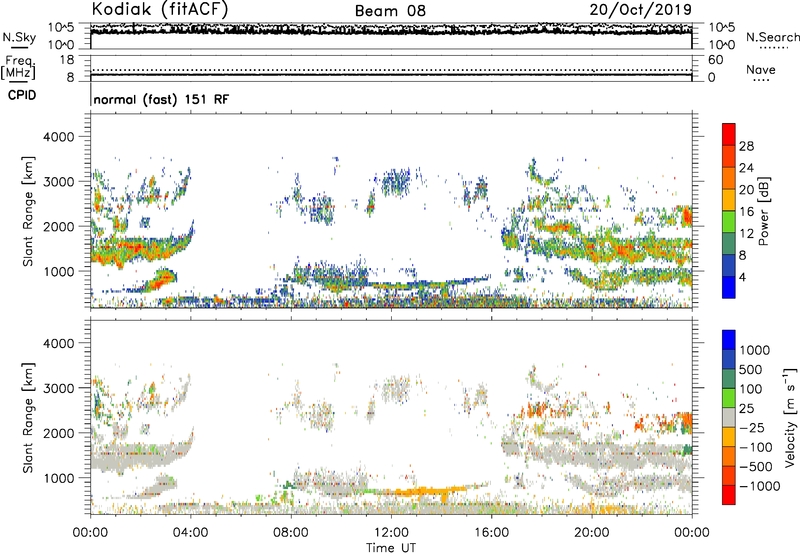The image size is (800, 554).
Task: Click the 'Freq. [MHz]' axis label
Action: 18,67
